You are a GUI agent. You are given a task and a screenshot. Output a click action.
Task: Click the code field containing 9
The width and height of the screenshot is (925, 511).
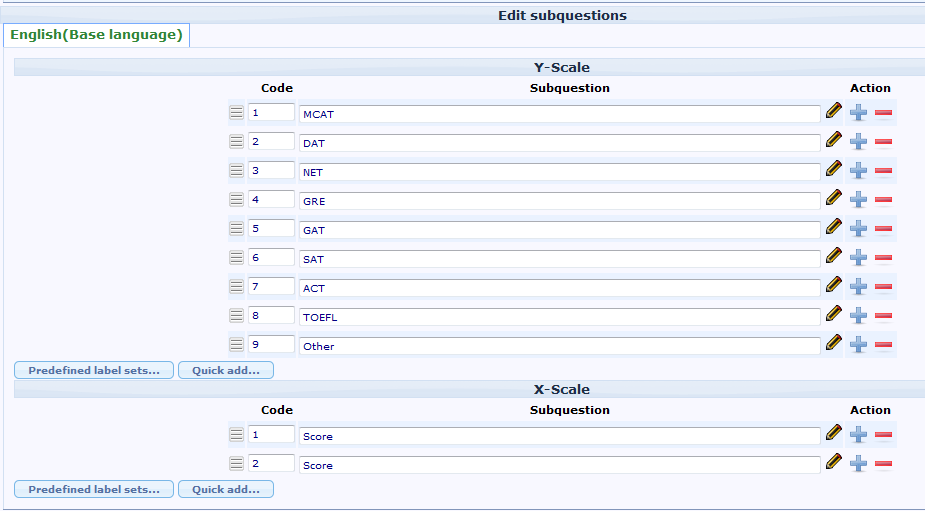[x=271, y=345]
